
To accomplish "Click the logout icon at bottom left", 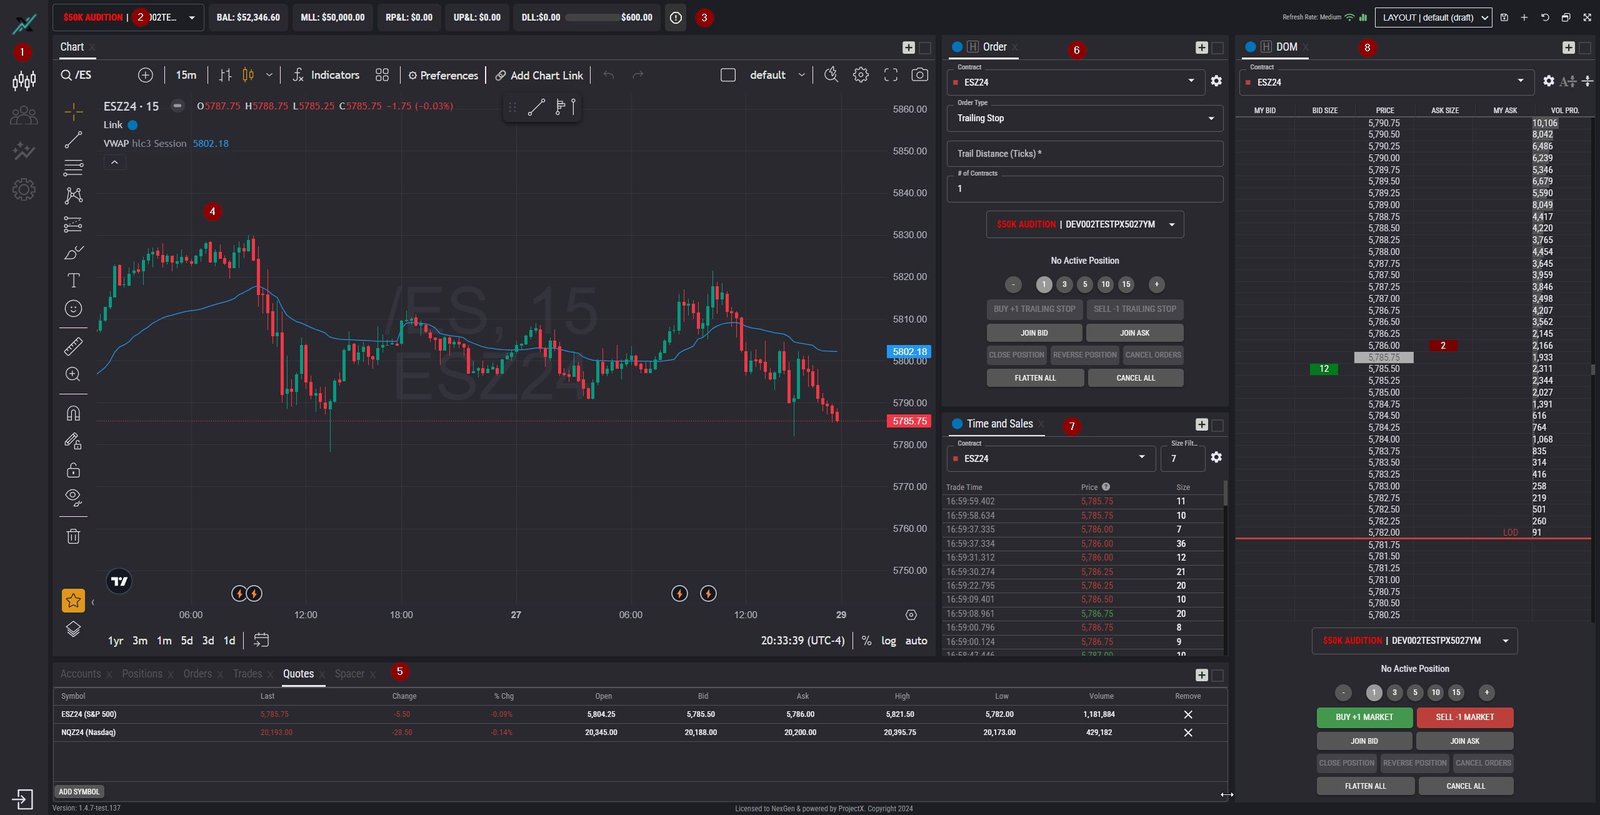I will click(22, 799).
